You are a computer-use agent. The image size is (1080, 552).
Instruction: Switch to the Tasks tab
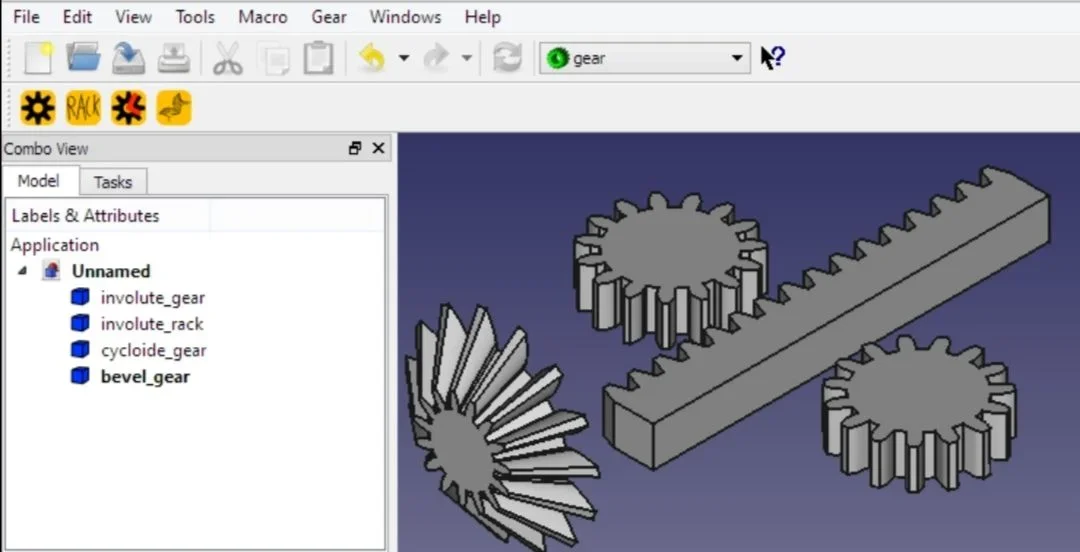point(113,182)
